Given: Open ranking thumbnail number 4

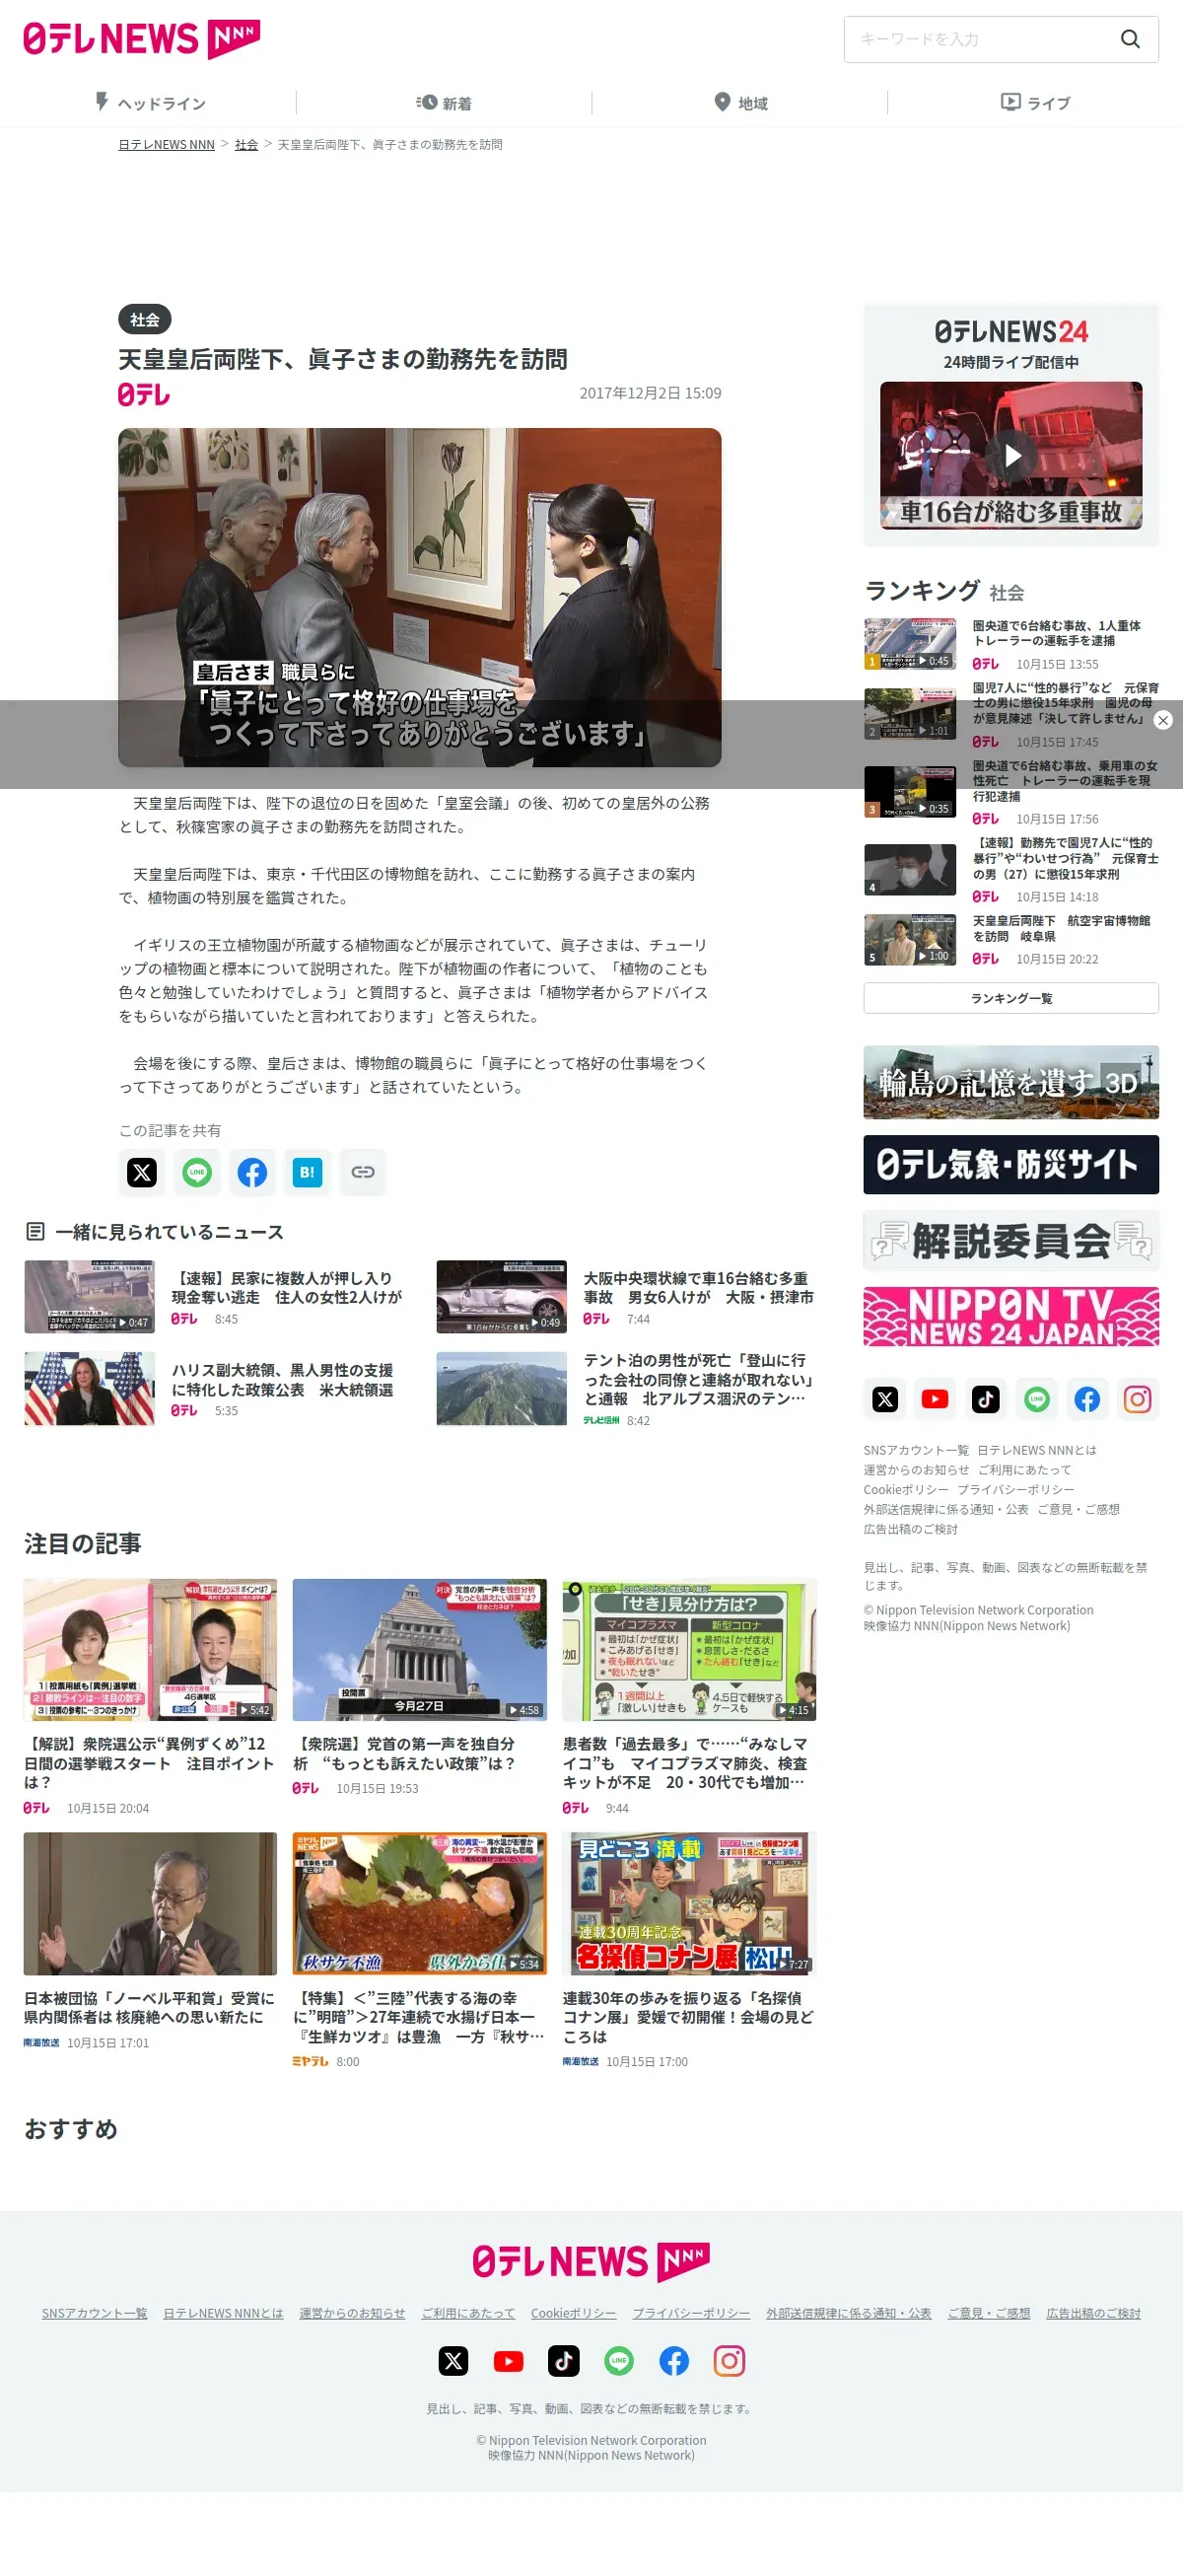Looking at the screenshot, I should coord(910,869).
